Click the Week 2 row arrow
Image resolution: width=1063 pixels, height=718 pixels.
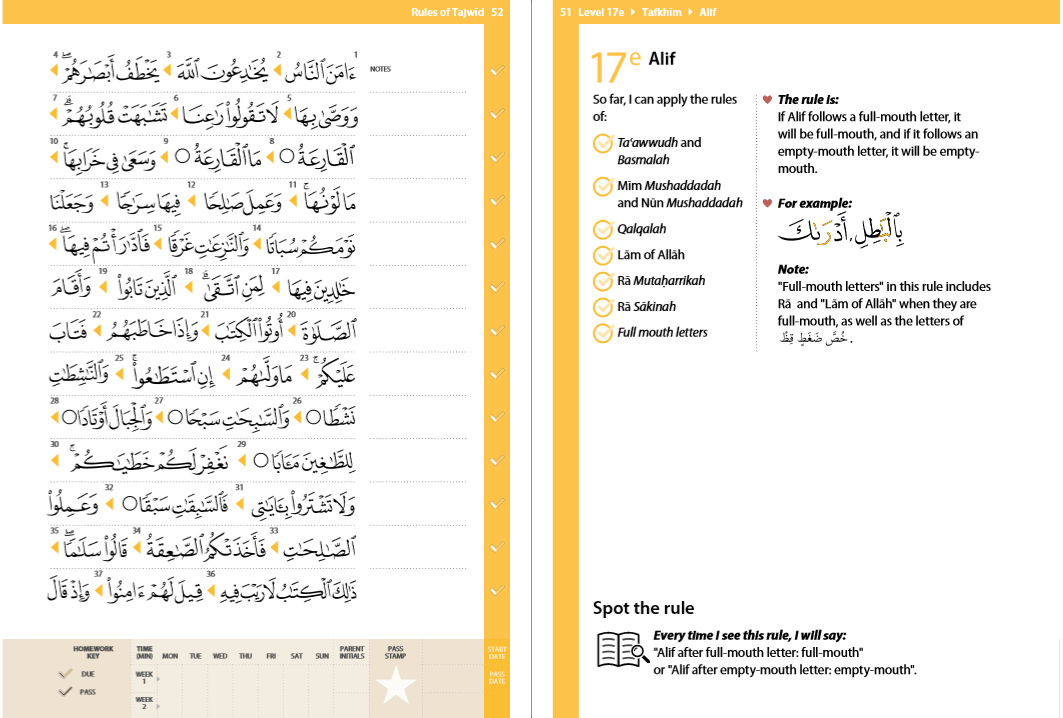coord(158,705)
